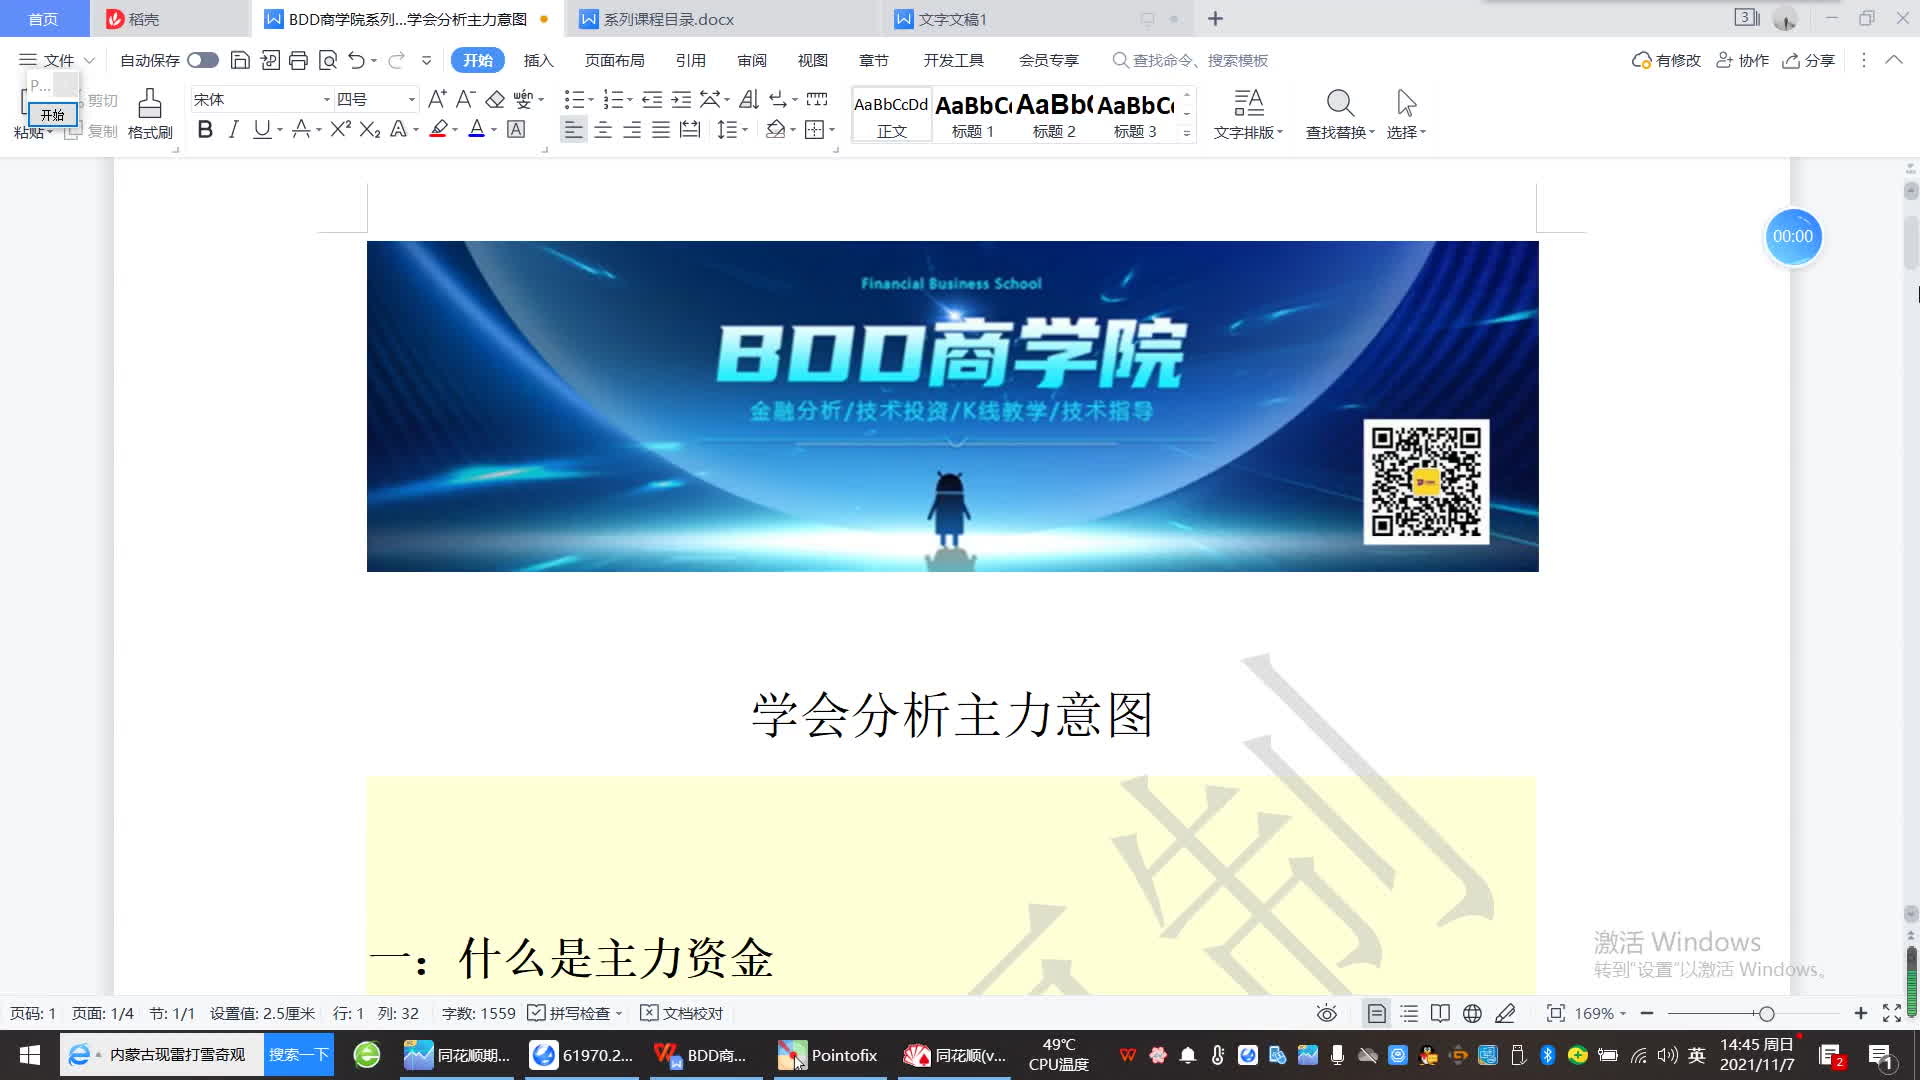1920x1080 pixels.
Task: Center-align text using alignment icon
Action: [x=603, y=130]
